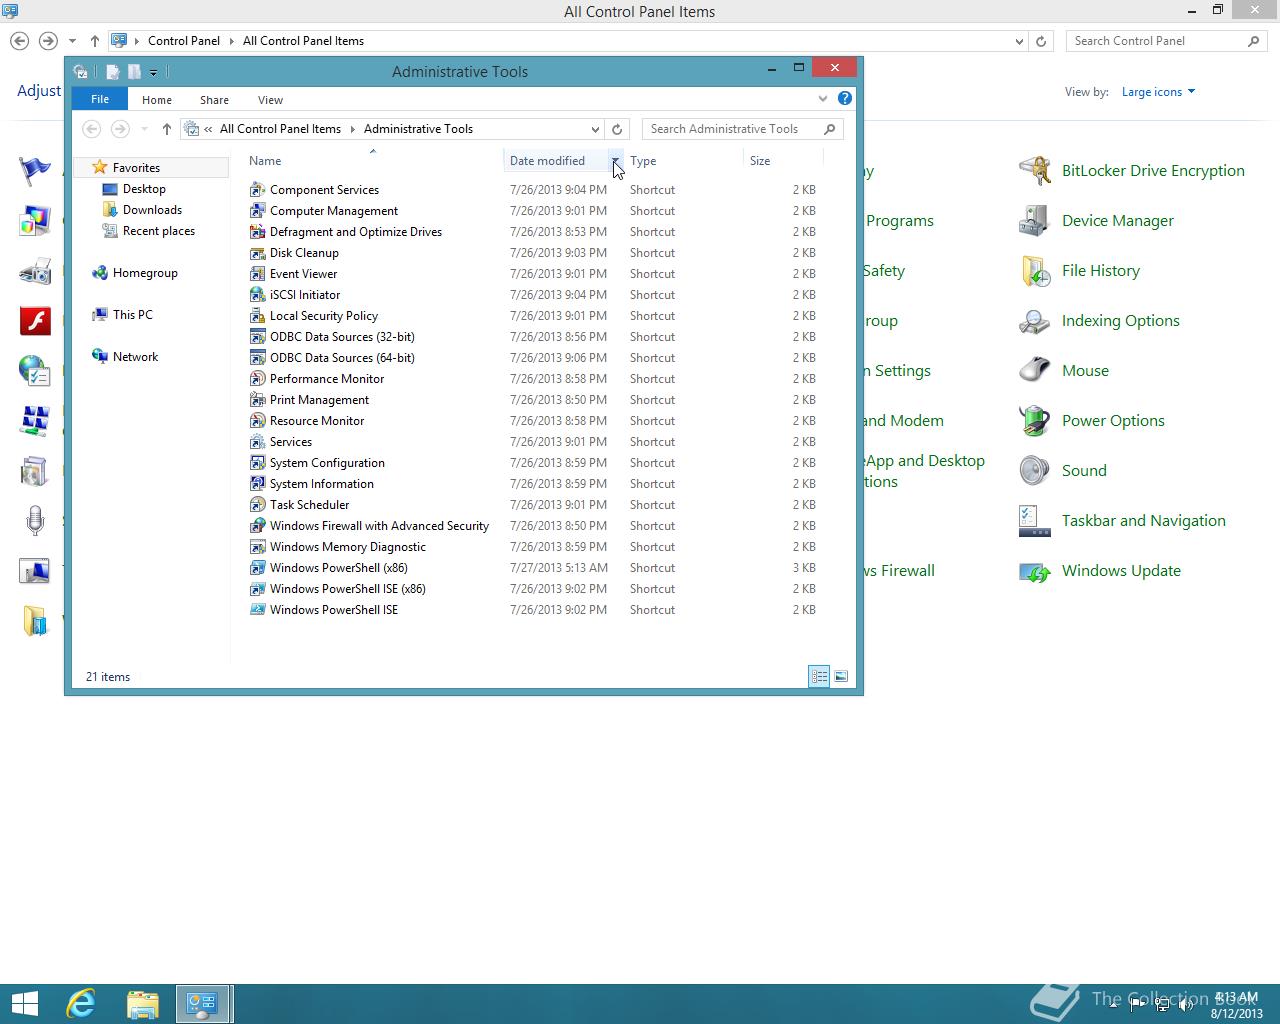The width and height of the screenshot is (1280, 1024).
Task: Open the Home ribbon tab
Action: click(157, 100)
